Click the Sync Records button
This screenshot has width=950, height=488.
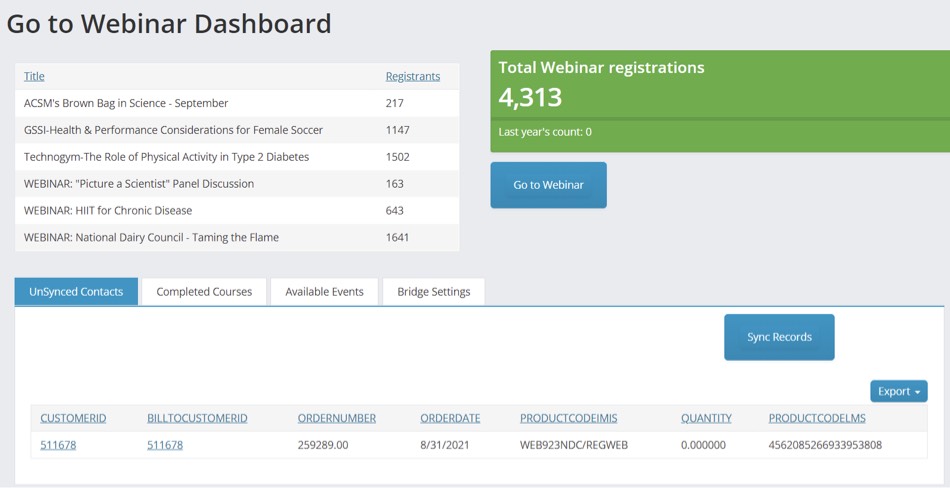(x=779, y=337)
